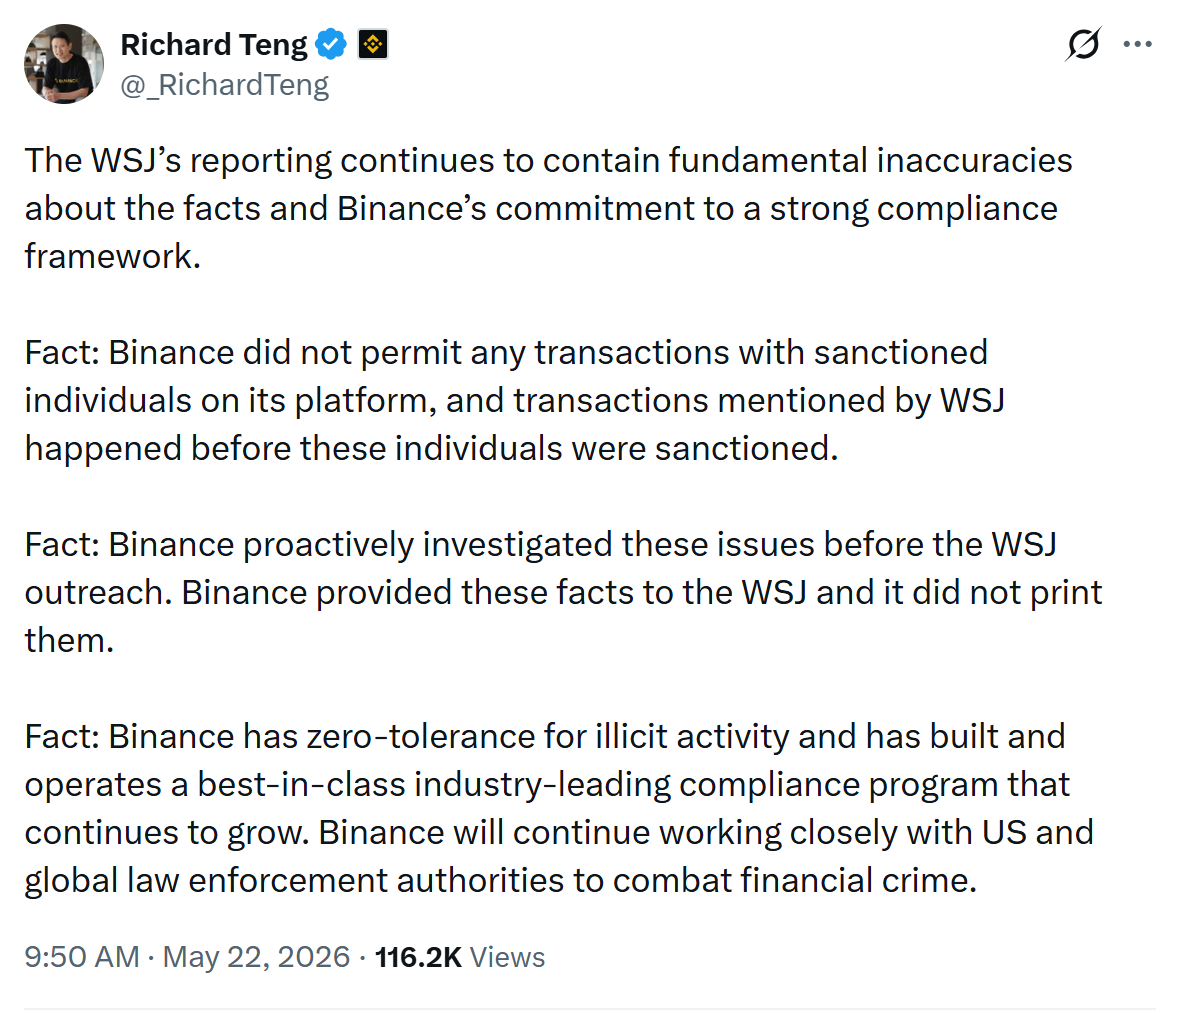Open the Grok explain-post icon
1188x1013 pixels.
pos(1083,44)
